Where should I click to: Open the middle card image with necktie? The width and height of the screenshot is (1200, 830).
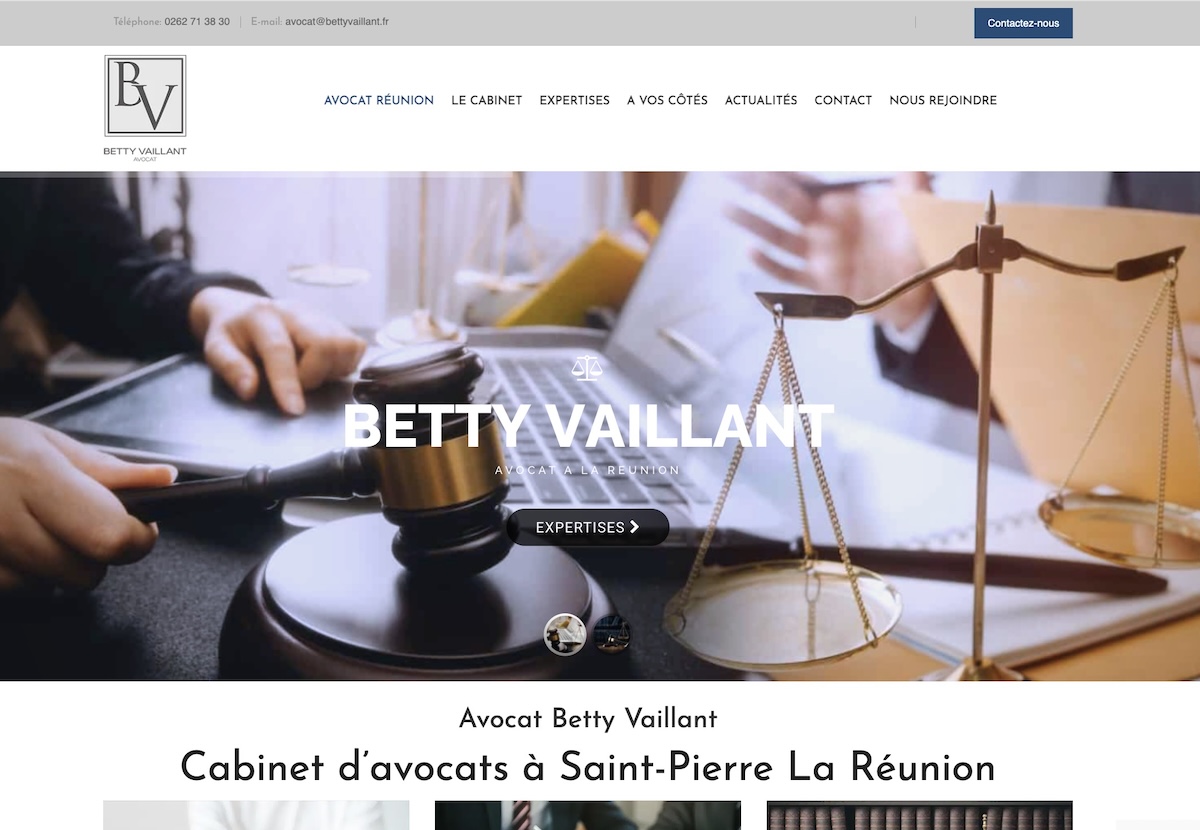tap(588, 815)
